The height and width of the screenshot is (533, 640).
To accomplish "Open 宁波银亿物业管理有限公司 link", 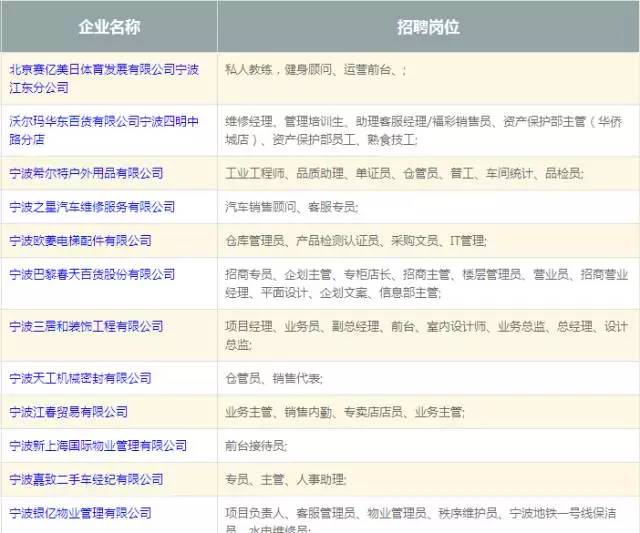I will coord(80,513).
